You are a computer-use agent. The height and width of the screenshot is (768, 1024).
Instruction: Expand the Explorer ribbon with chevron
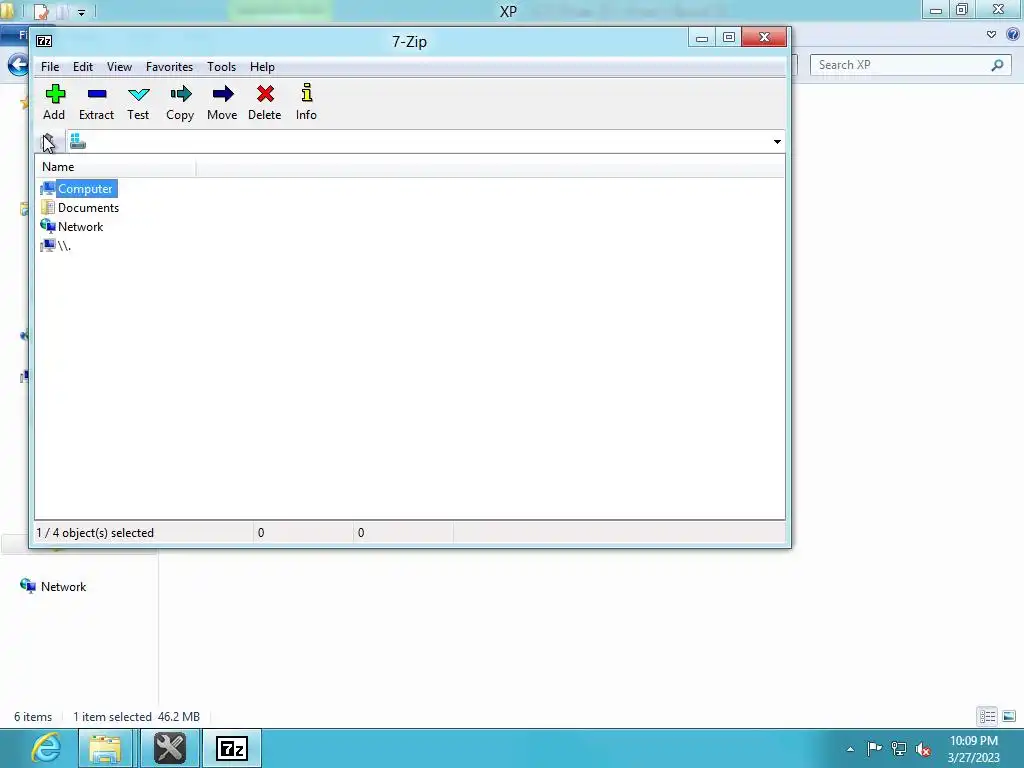click(991, 35)
